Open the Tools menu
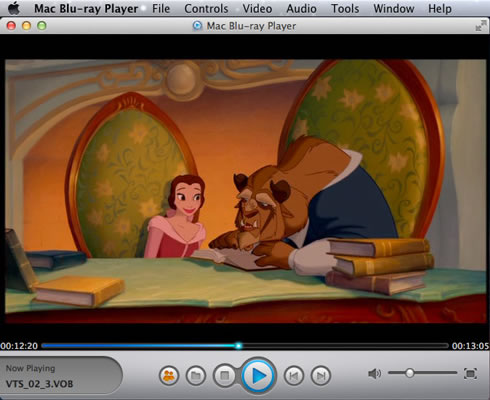This screenshot has width=490, height=400. coord(345,8)
